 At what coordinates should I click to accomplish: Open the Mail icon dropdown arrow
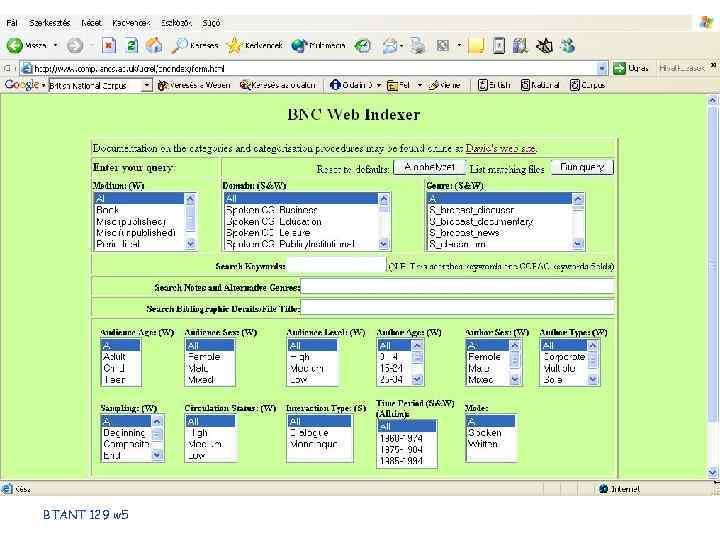401,45
